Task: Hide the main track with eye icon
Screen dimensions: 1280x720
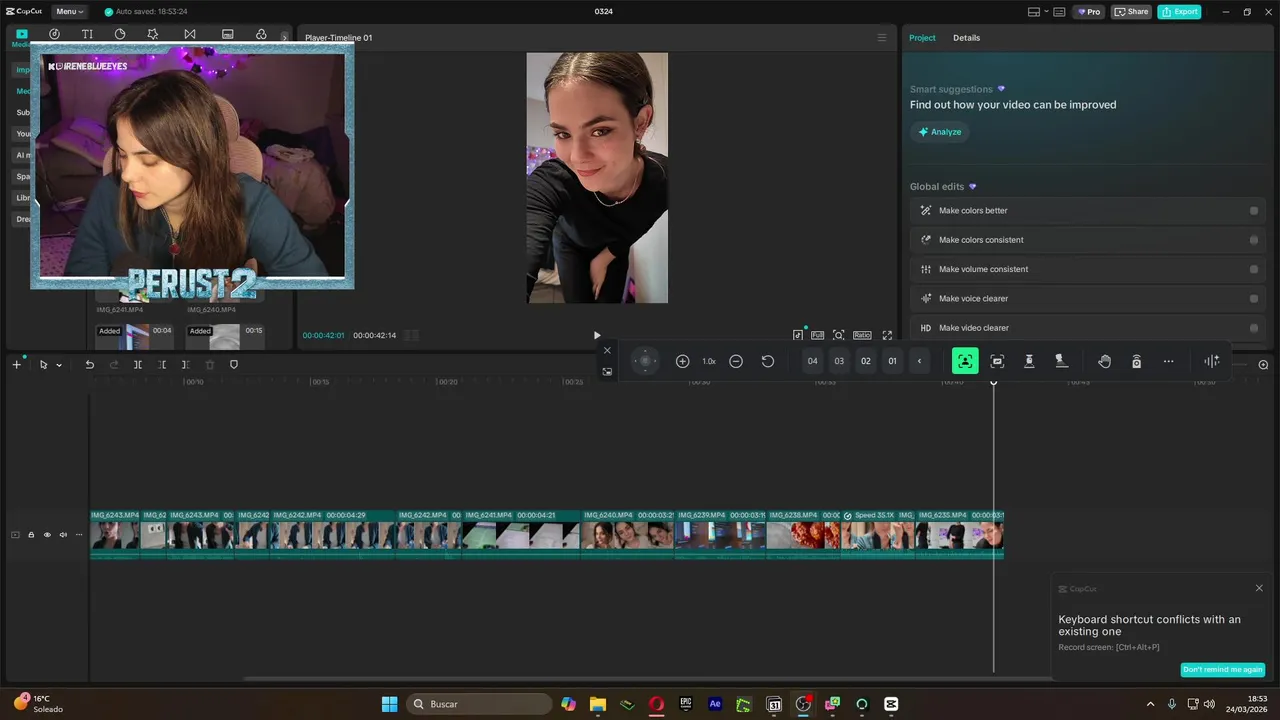Action: 47,535
